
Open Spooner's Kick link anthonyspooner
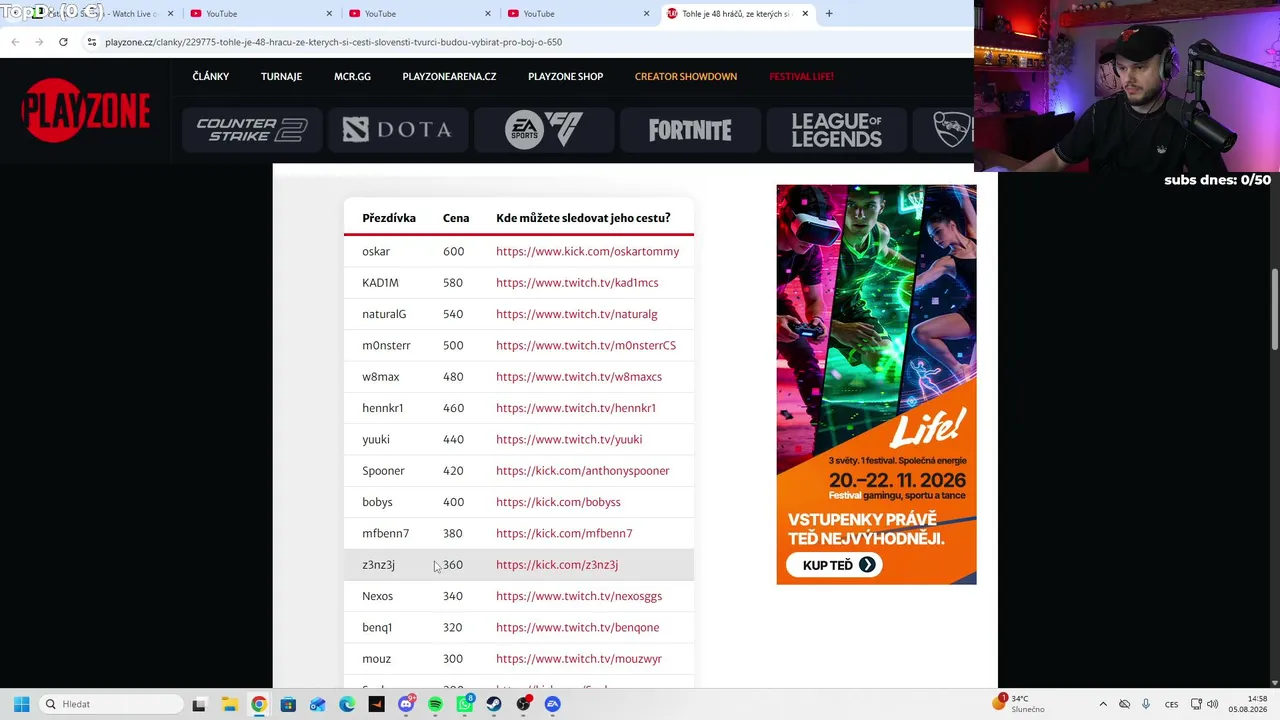pos(583,471)
